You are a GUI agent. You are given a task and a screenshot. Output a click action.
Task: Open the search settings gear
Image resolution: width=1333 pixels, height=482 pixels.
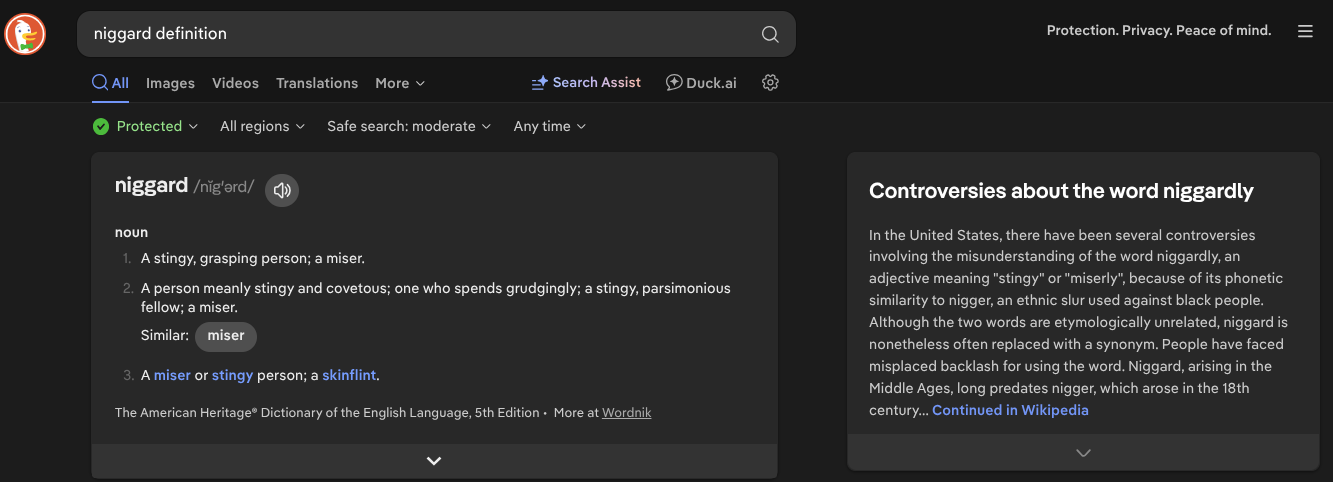click(770, 83)
